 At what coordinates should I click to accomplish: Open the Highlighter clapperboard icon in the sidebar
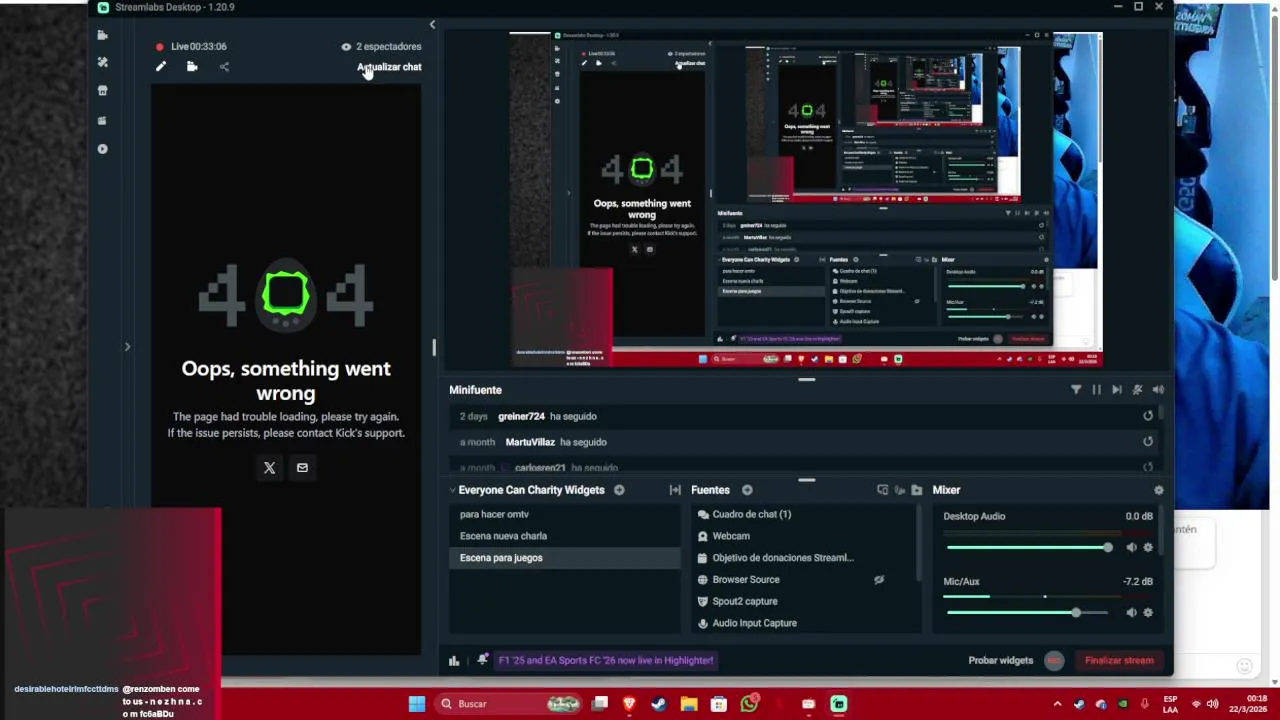102,120
